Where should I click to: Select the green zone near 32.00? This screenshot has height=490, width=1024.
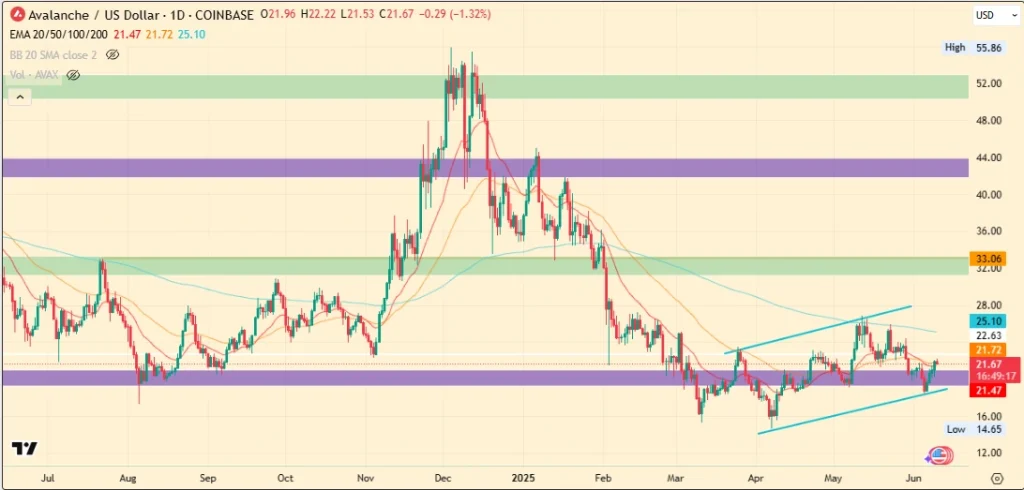click(x=485, y=265)
